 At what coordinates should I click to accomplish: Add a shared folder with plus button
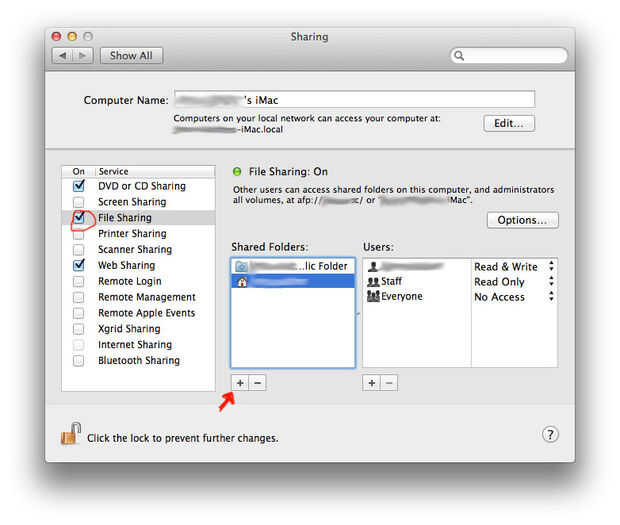tap(240, 383)
